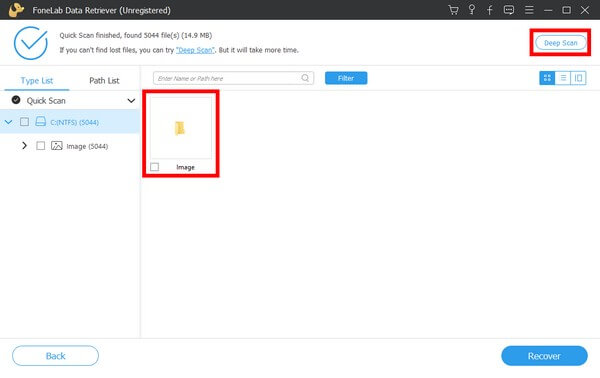Switch to the Path List tab
Viewport: 600px width, 378px height.
pyautogui.click(x=104, y=81)
